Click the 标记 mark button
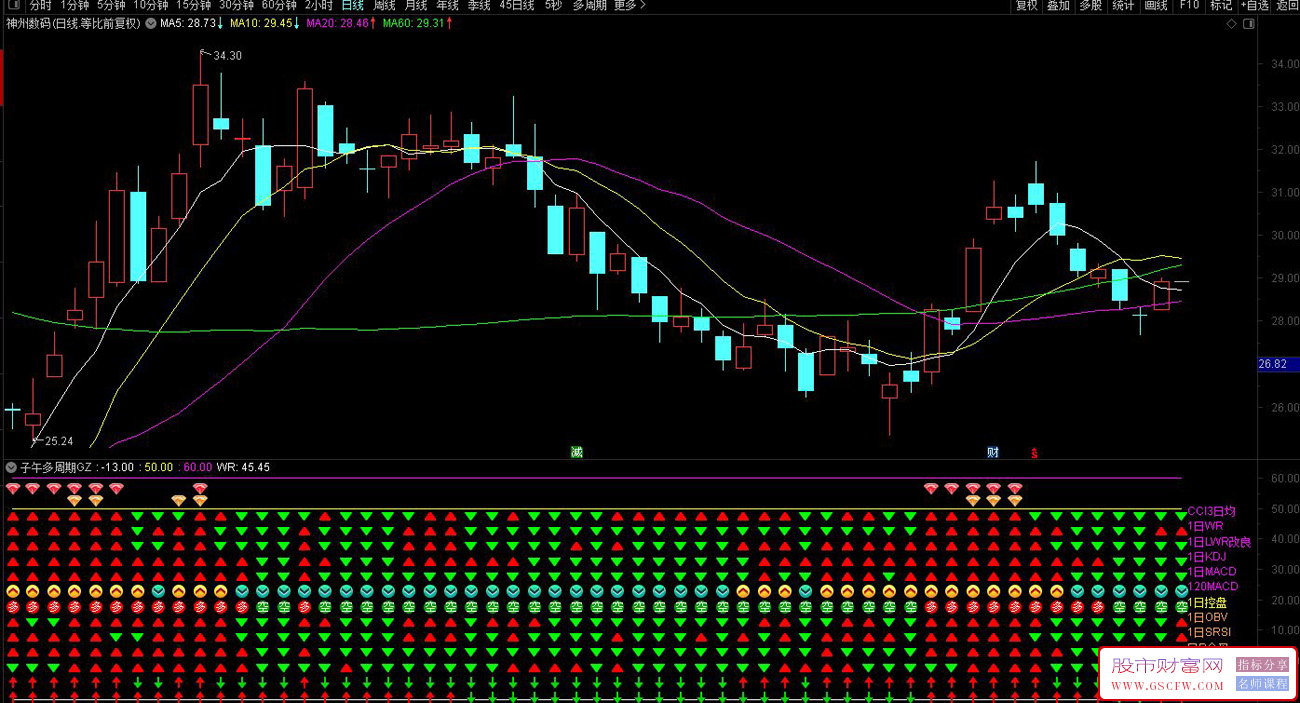Screen dimensions: 1300x703 pos(1221,5)
